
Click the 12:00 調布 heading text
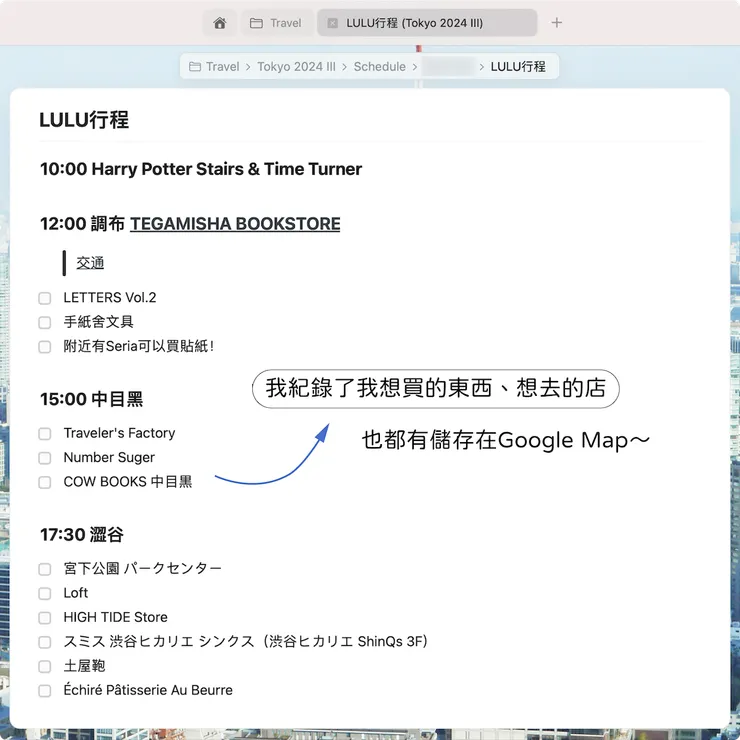pyautogui.click(x=83, y=224)
